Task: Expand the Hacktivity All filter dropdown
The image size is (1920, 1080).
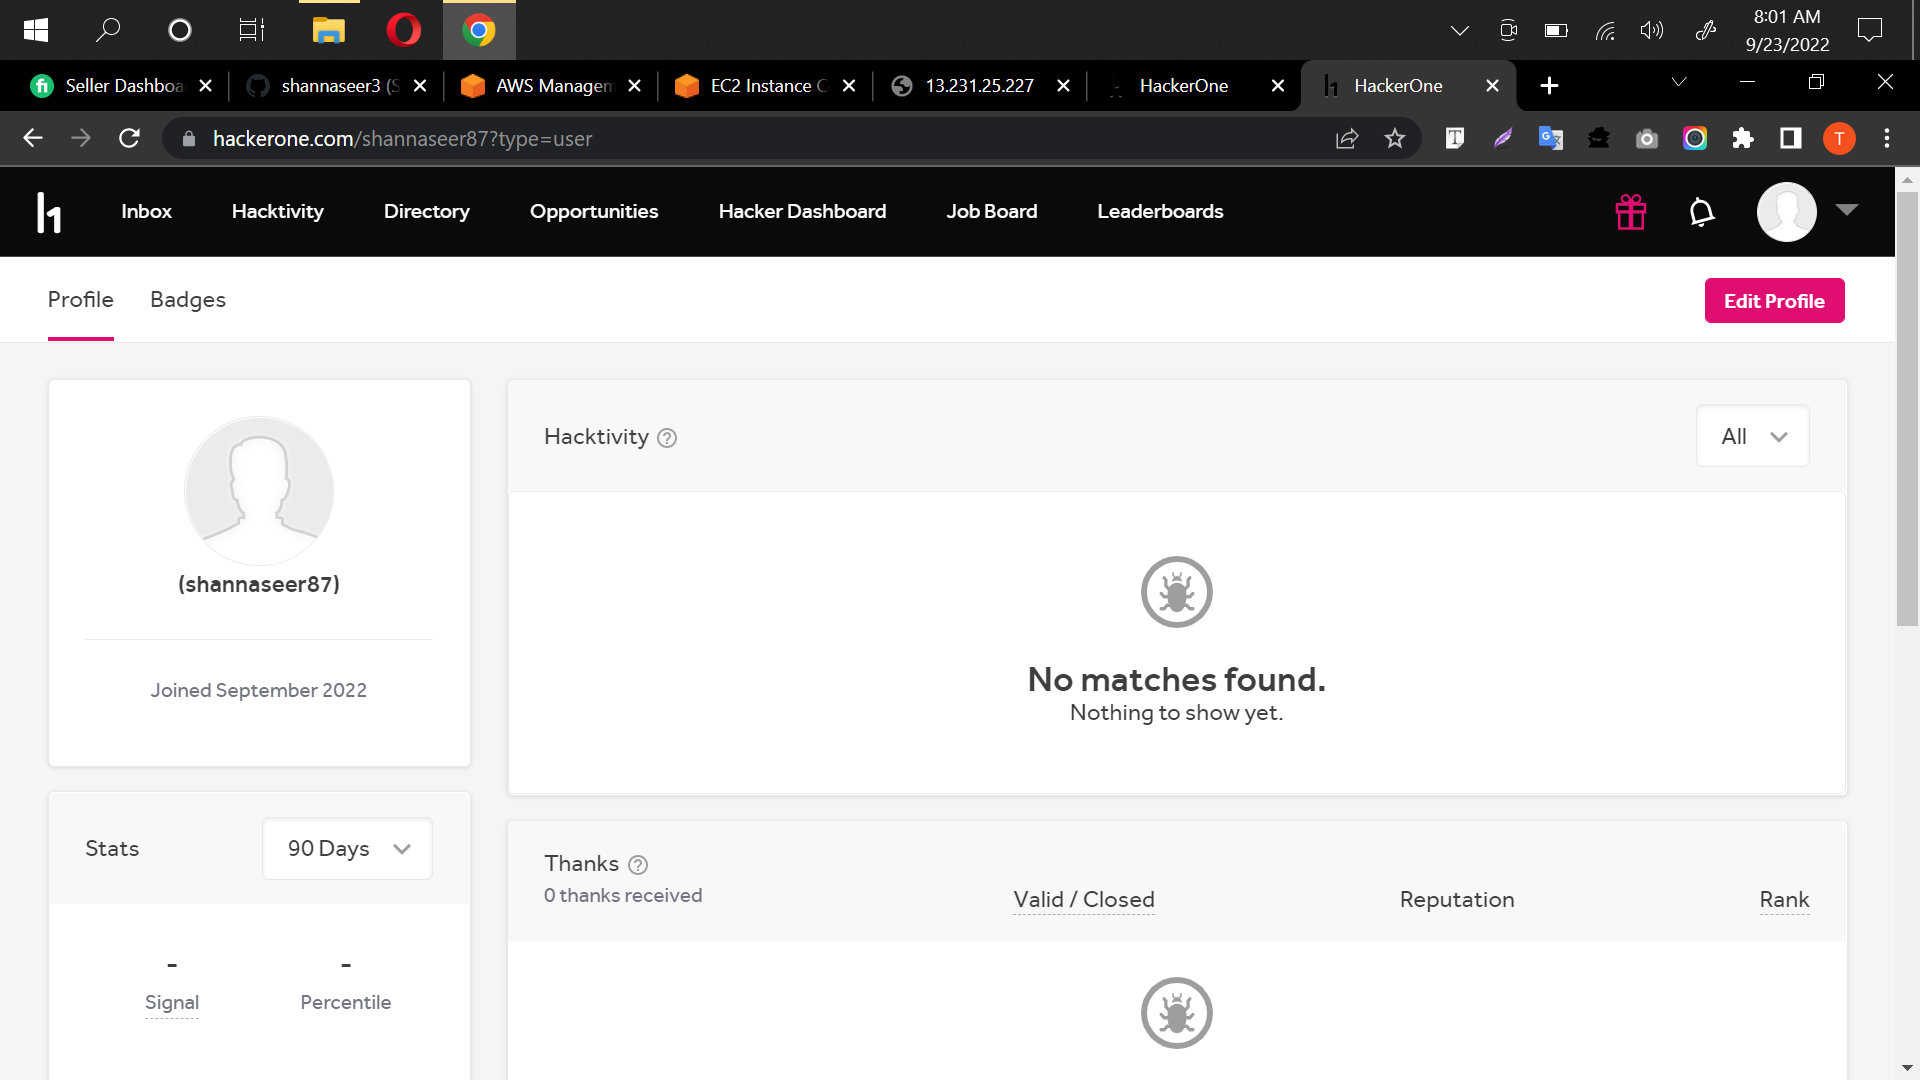Action: (x=1752, y=437)
